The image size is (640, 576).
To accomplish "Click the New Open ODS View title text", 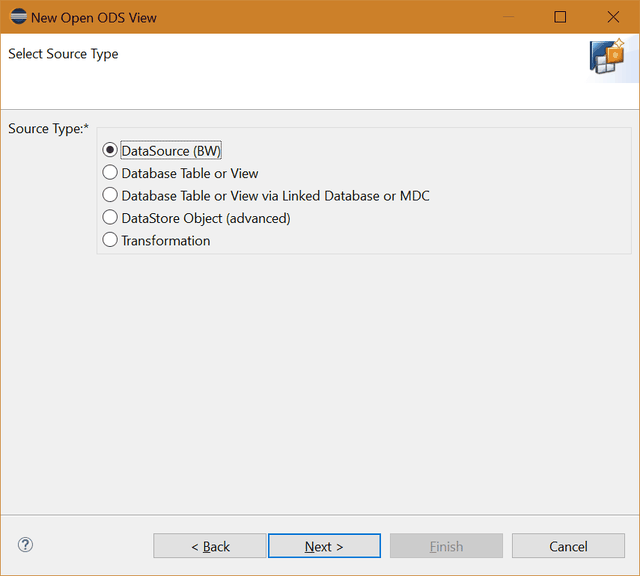I will 94,18.
